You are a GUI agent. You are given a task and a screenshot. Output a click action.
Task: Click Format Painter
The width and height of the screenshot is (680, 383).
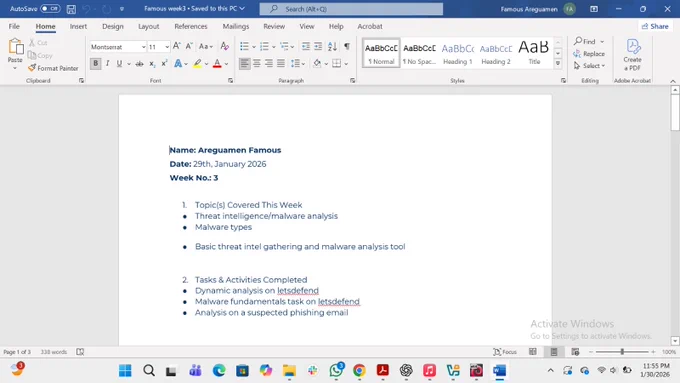(53, 68)
